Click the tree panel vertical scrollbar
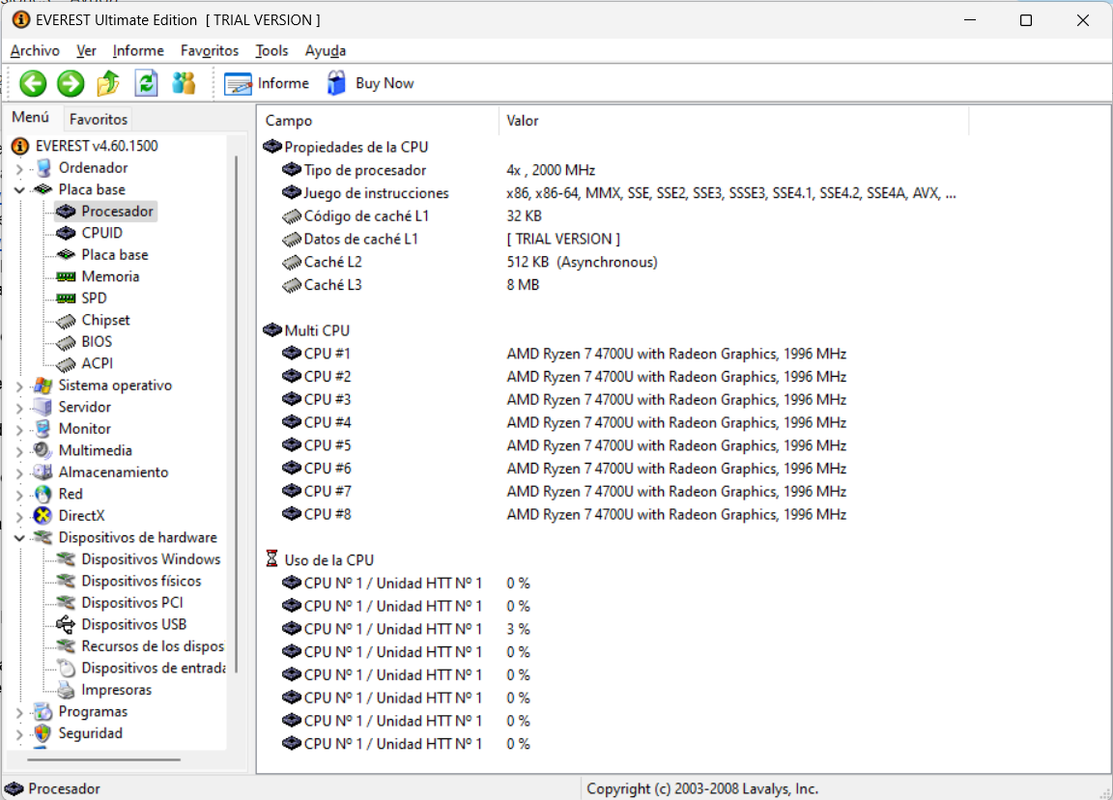 pos(236,415)
